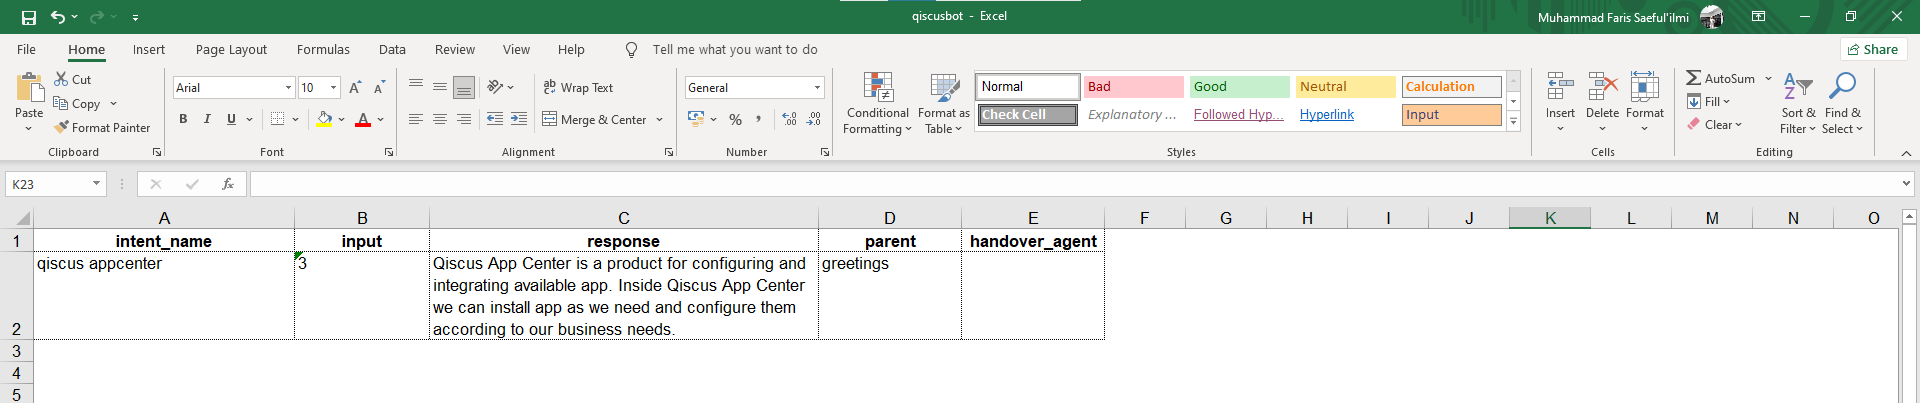Click the AutoSum button

point(1720,78)
